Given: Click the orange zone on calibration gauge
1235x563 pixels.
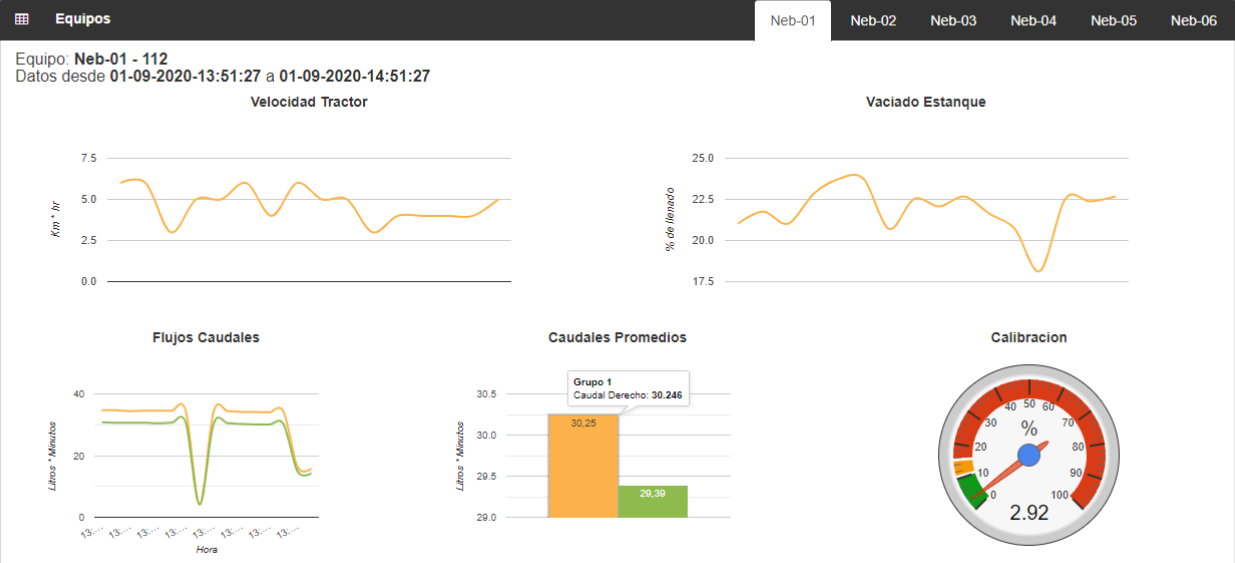Looking at the screenshot, I should [963, 467].
